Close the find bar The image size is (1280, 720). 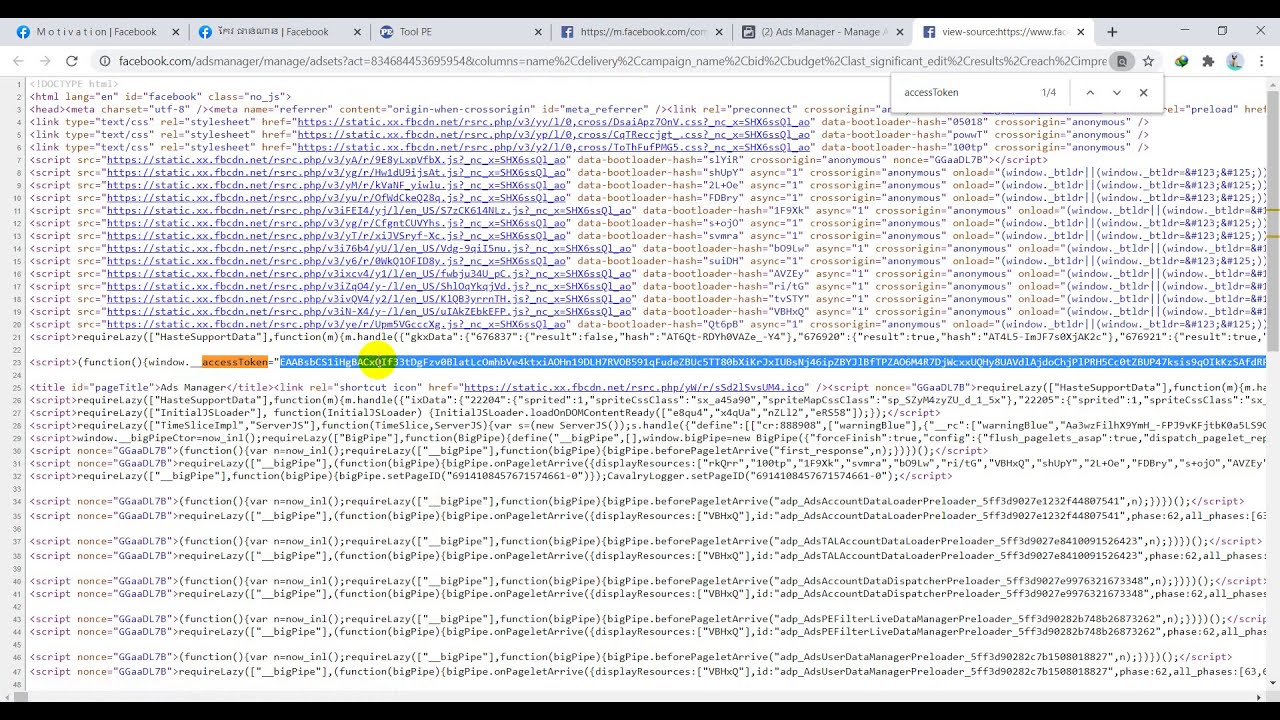coord(1144,92)
